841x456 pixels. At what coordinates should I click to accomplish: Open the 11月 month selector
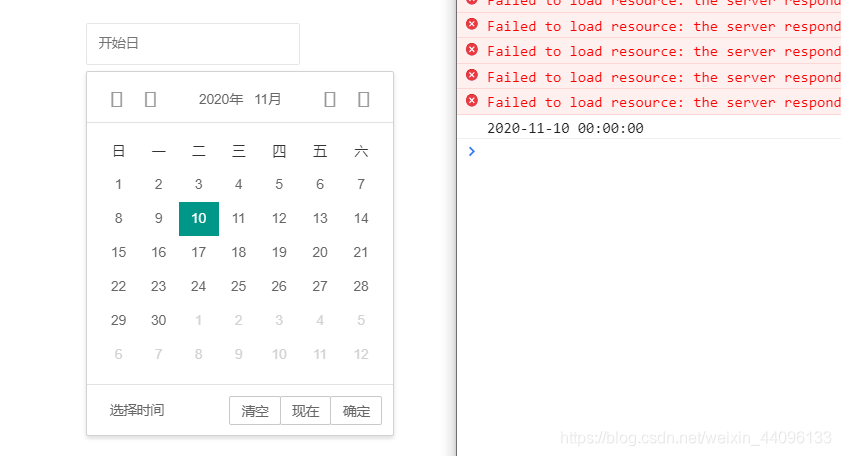point(268,99)
